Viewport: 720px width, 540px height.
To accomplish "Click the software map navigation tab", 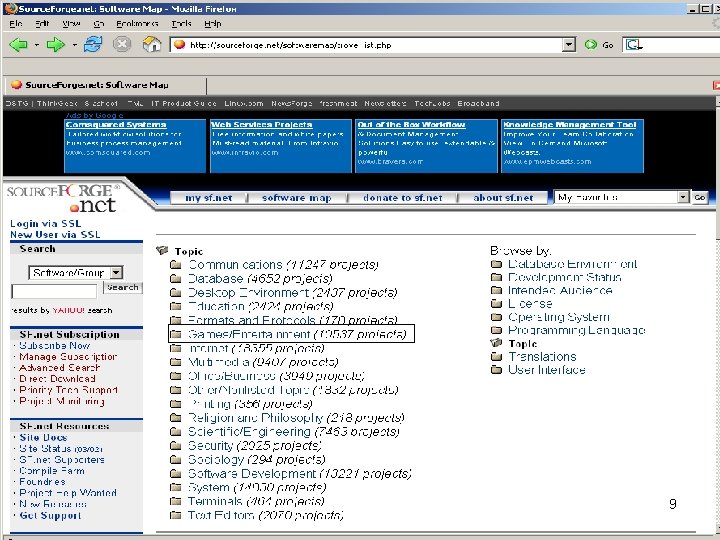I will click(297, 198).
